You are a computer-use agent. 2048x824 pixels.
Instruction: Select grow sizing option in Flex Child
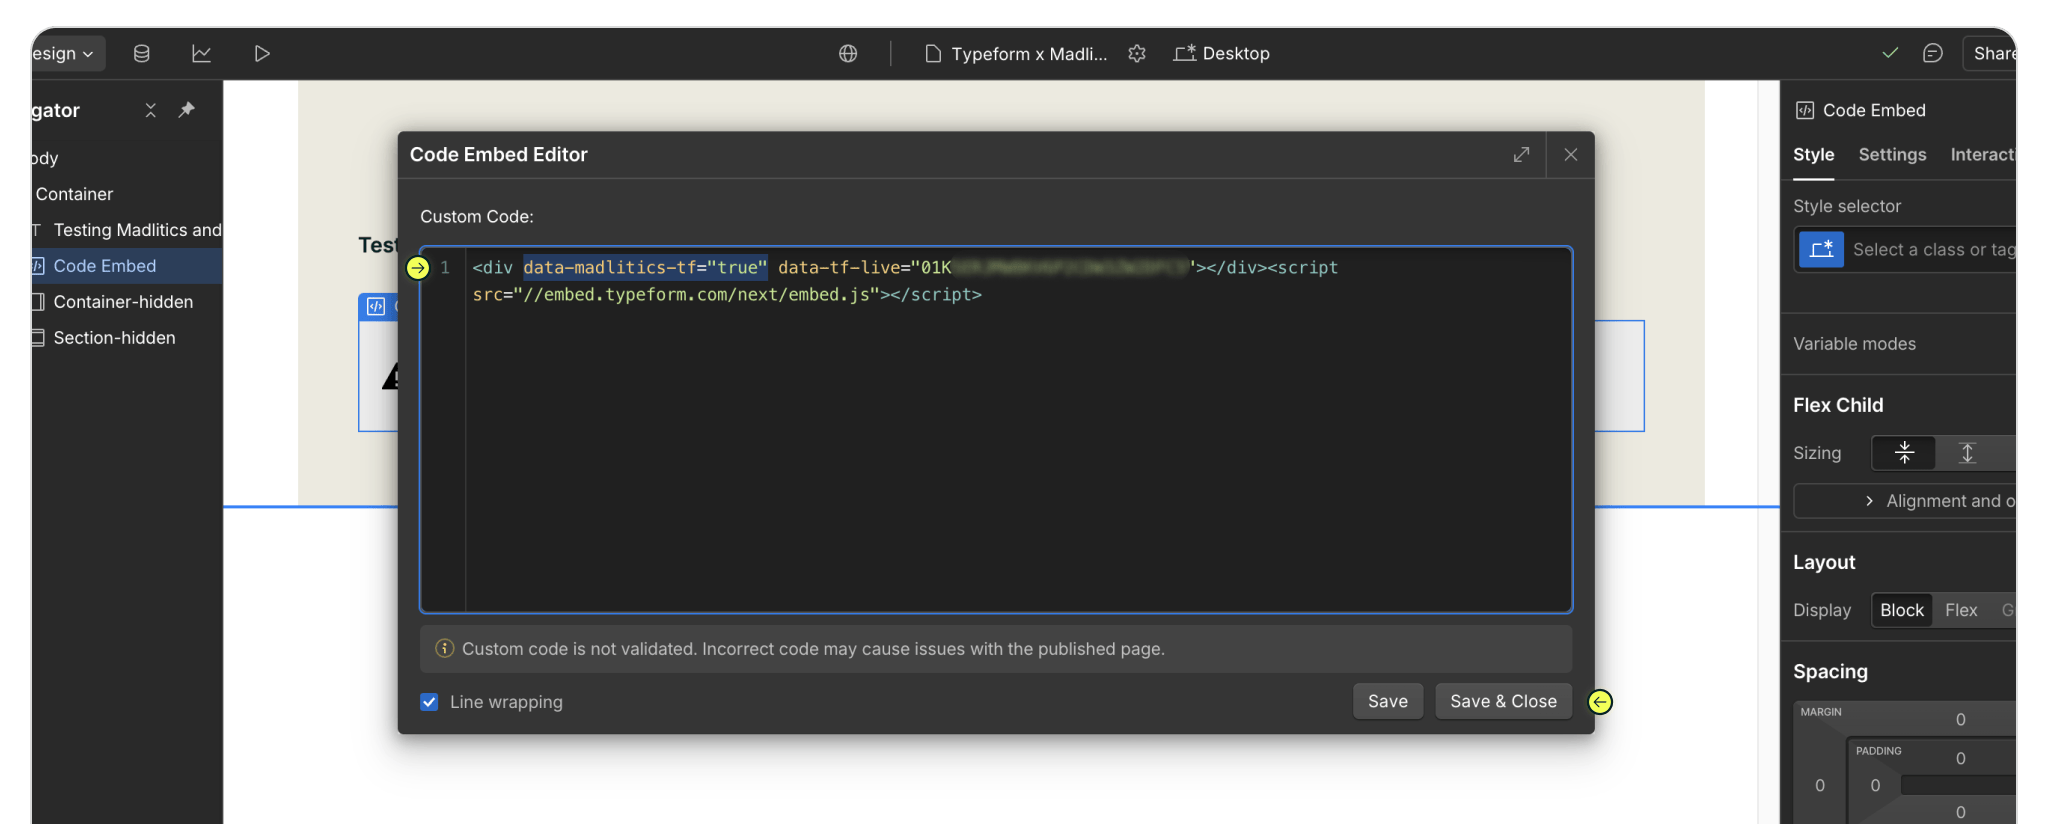pos(1967,453)
